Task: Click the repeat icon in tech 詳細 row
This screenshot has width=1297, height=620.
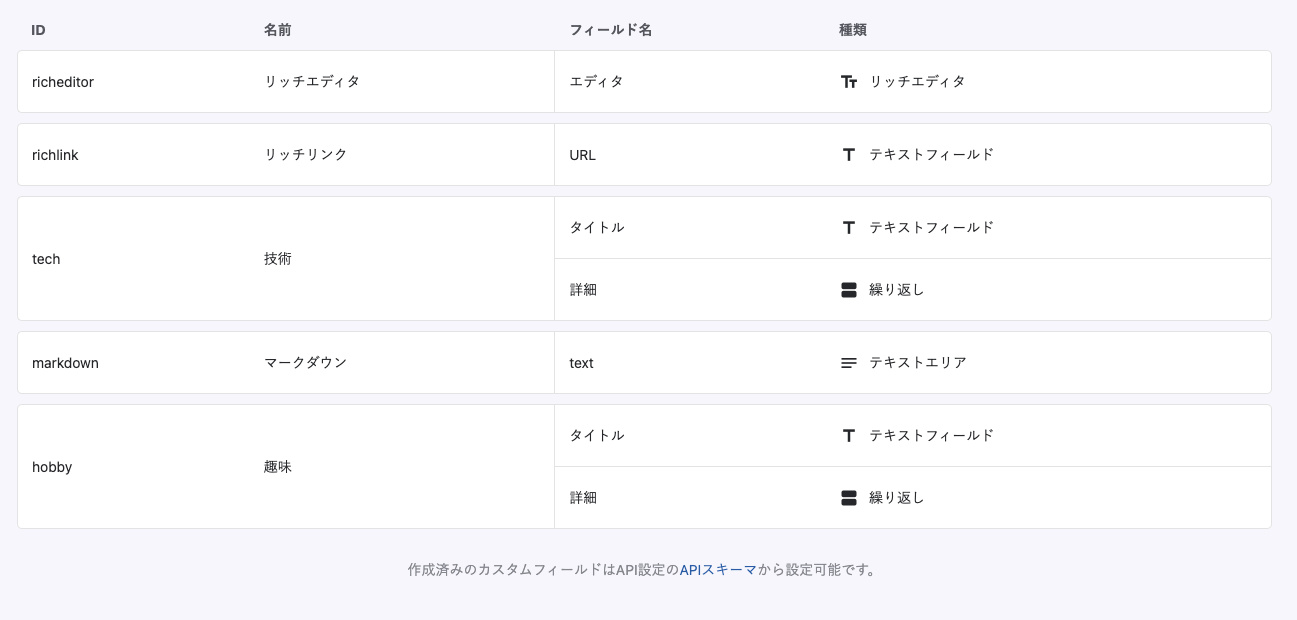Action: pyautogui.click(x=849, y=290)
